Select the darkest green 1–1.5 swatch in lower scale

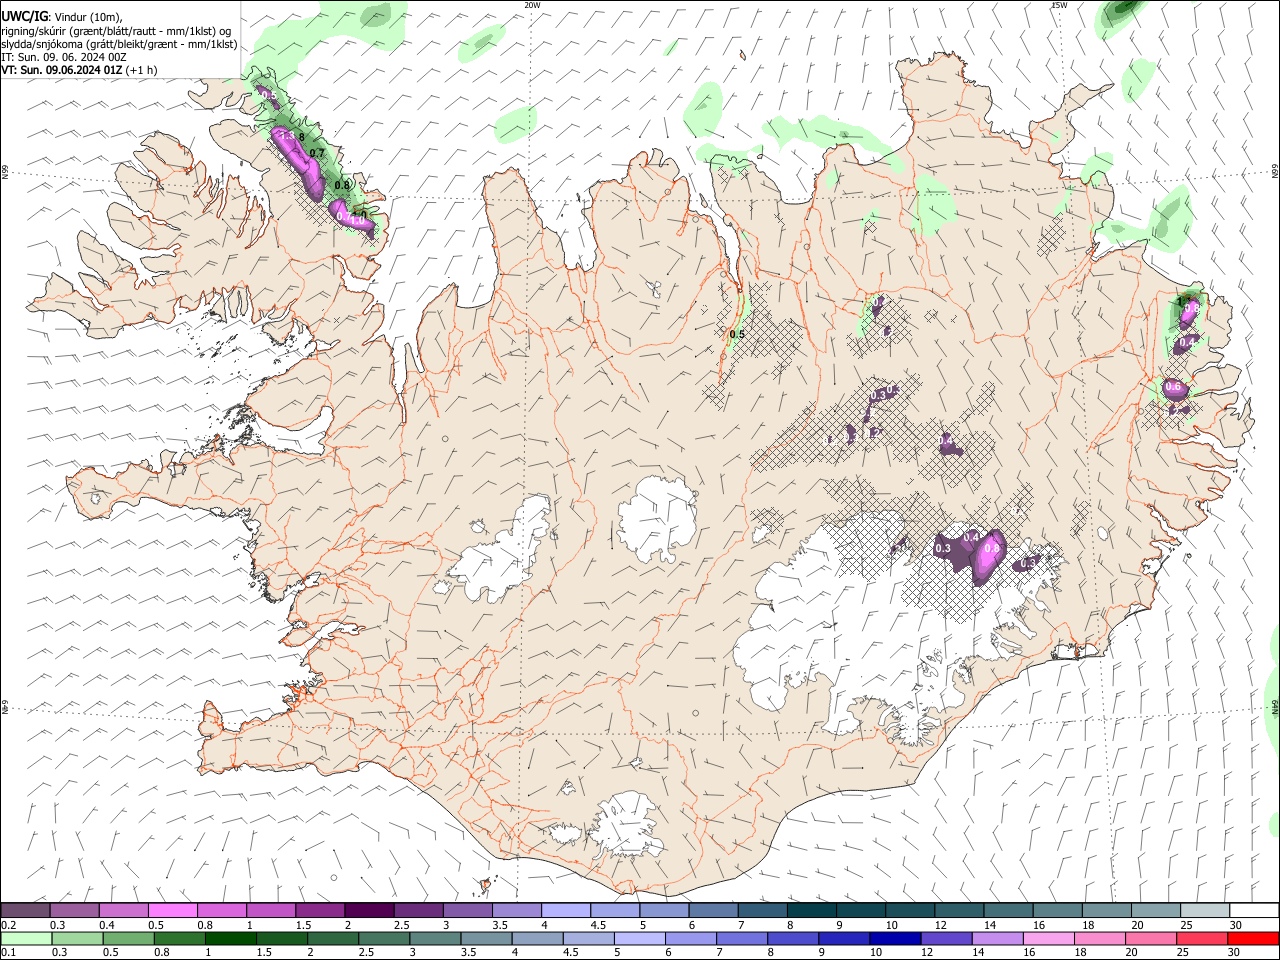tap(230, 939)
